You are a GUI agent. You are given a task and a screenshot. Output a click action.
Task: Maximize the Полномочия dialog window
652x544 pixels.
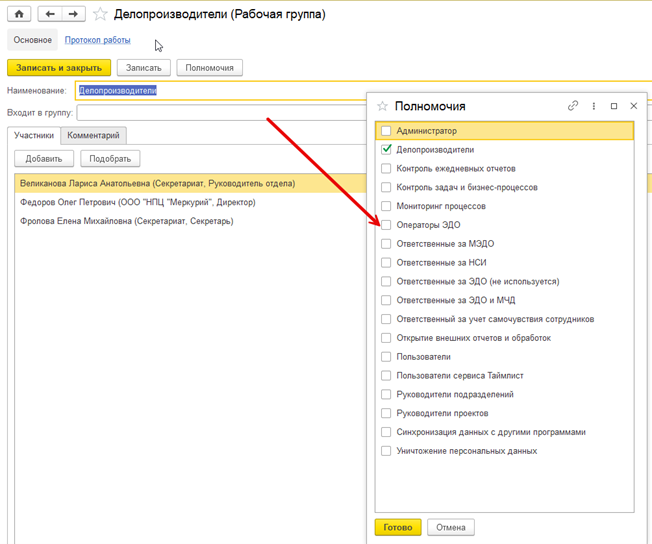[x=614, y=106]
